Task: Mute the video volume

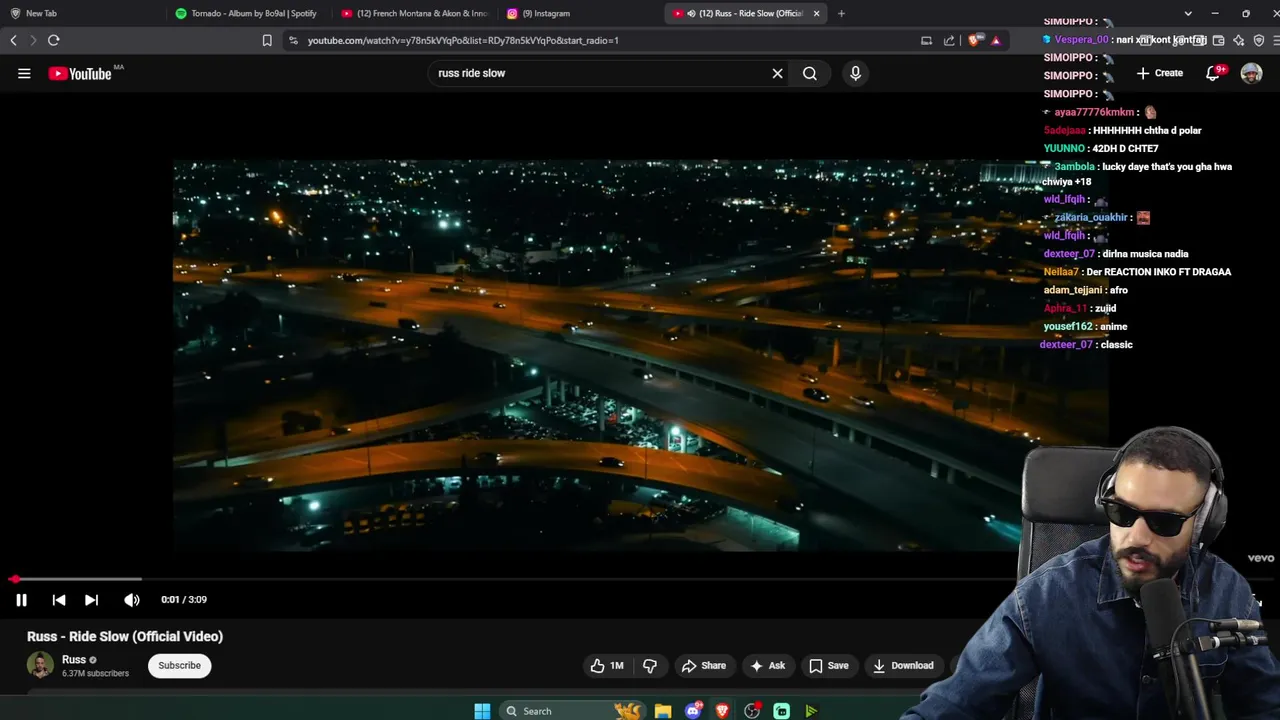Action: [132, 600]
